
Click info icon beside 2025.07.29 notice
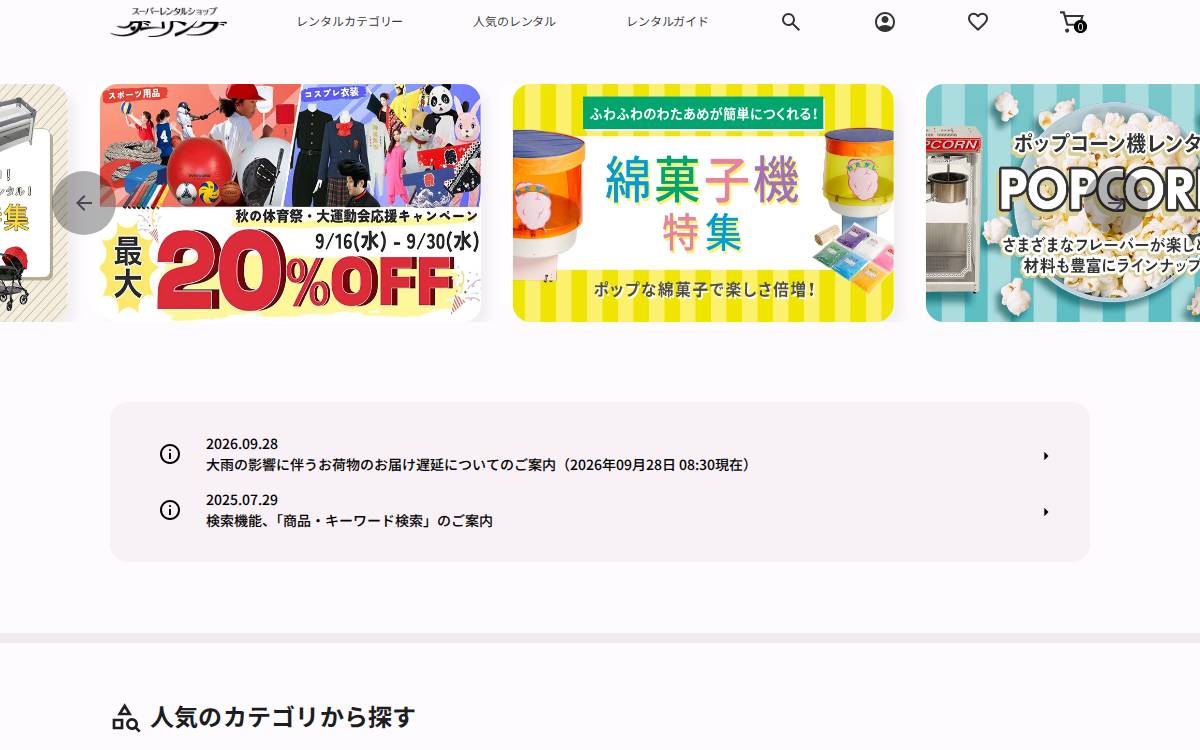coord(170,510)
